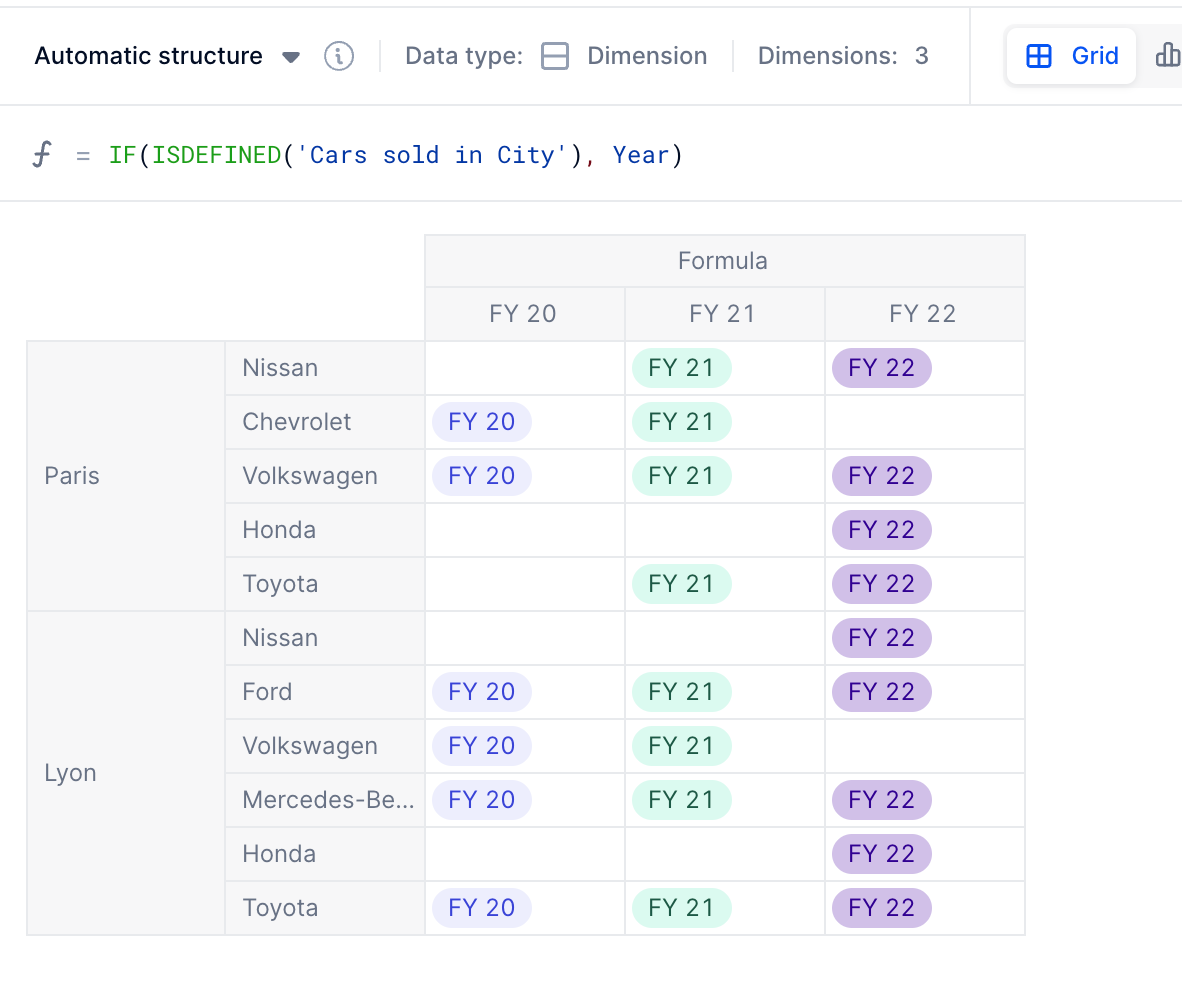Select the FY 22 chip in Lyon Toyota row

click(881, 908)
